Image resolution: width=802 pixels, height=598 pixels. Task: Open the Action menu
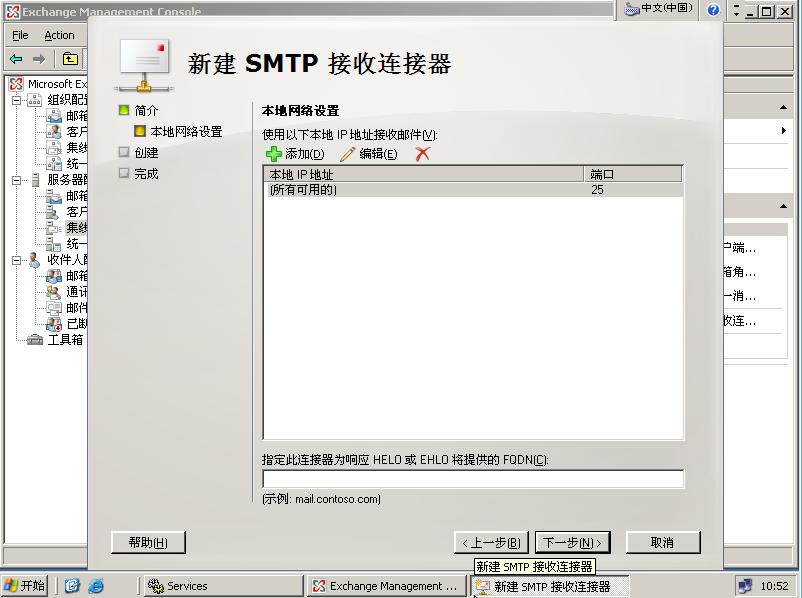pyautogui.click(x=59, y=35)
